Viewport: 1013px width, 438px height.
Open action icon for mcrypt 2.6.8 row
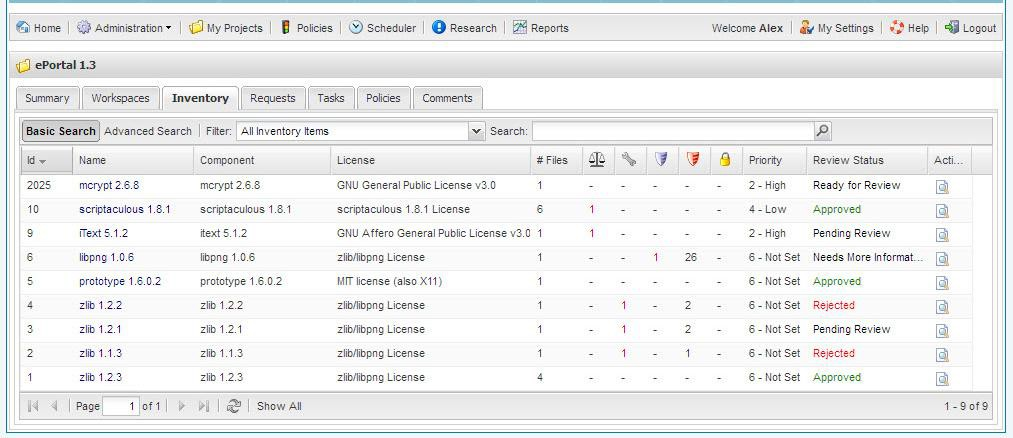(x=942, y=186)
